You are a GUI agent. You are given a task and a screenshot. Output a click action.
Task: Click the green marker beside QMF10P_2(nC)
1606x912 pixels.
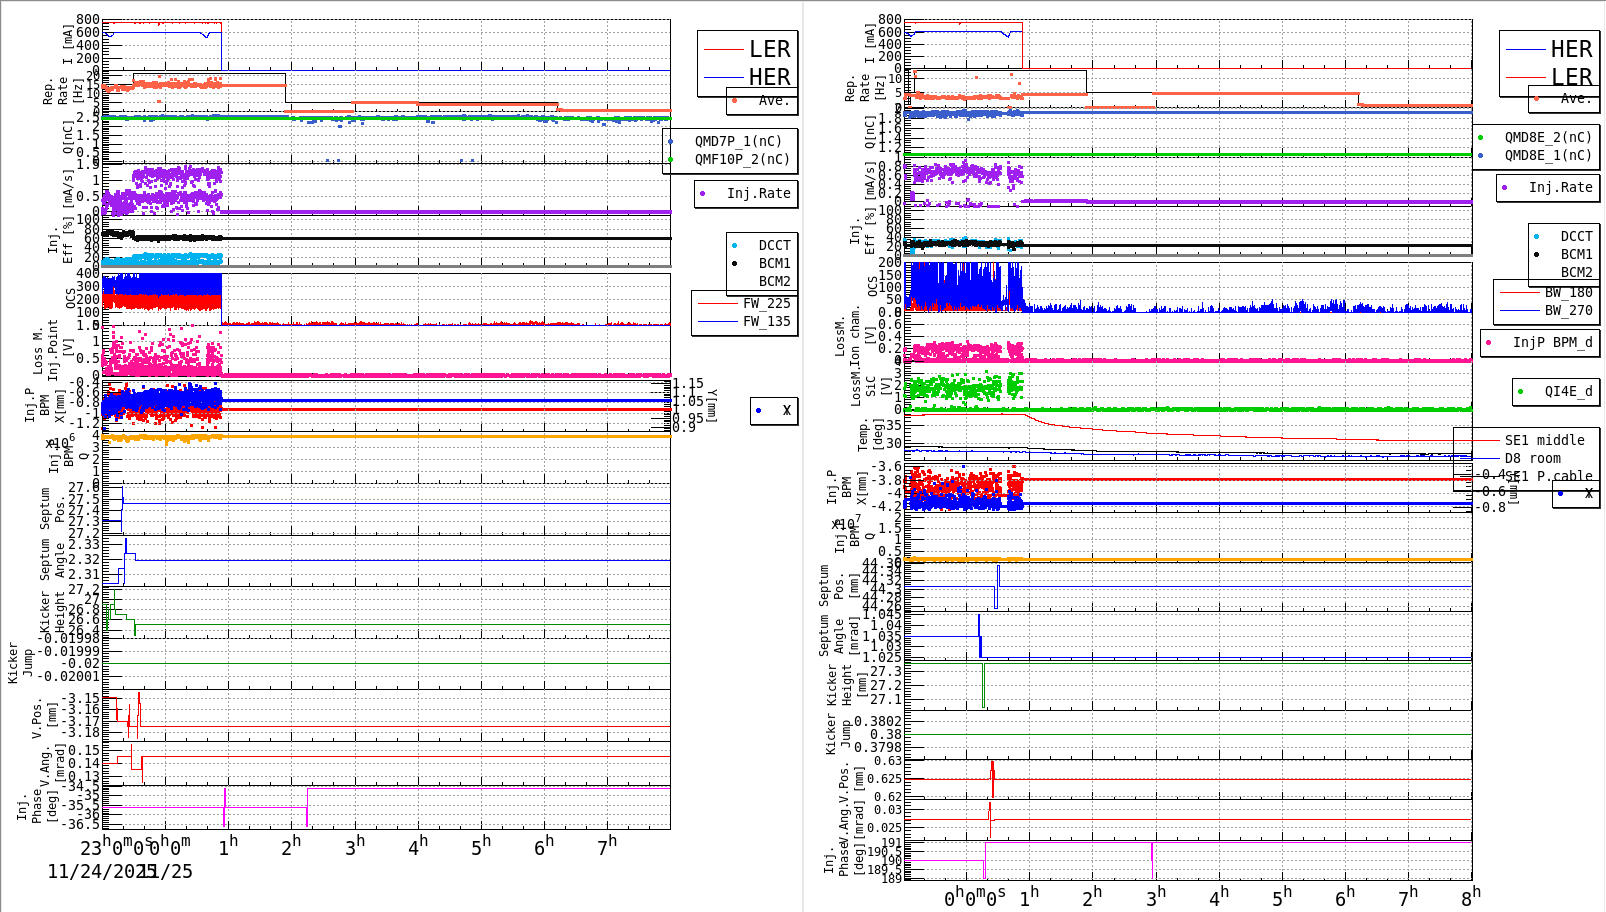(x=671, y=160)
